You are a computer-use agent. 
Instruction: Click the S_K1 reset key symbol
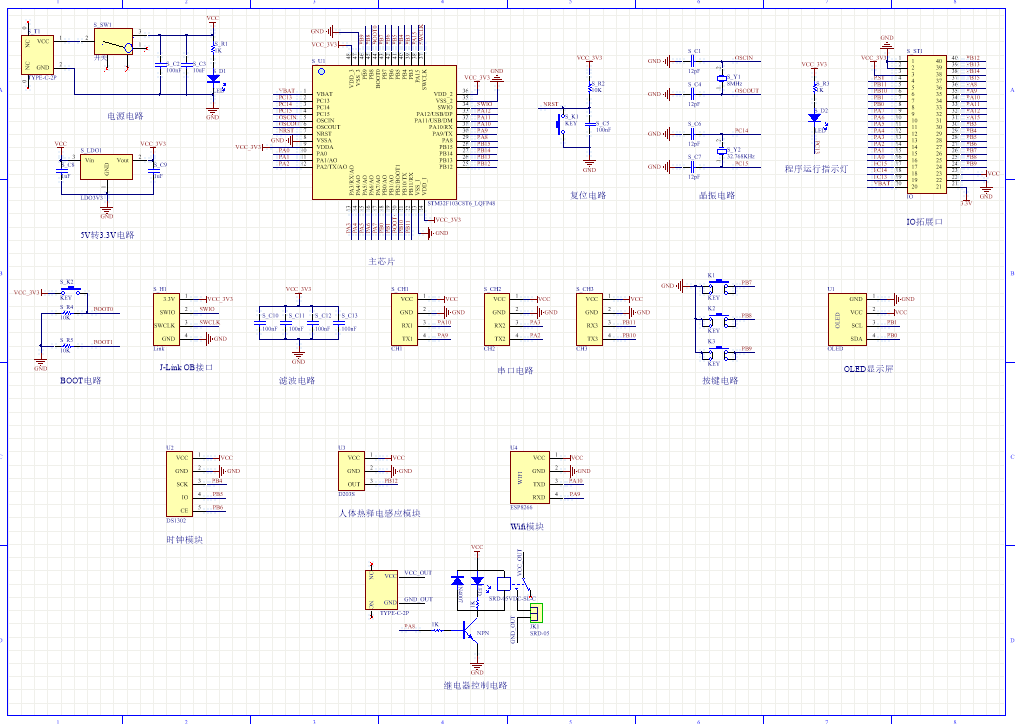[x=560, y=123]
